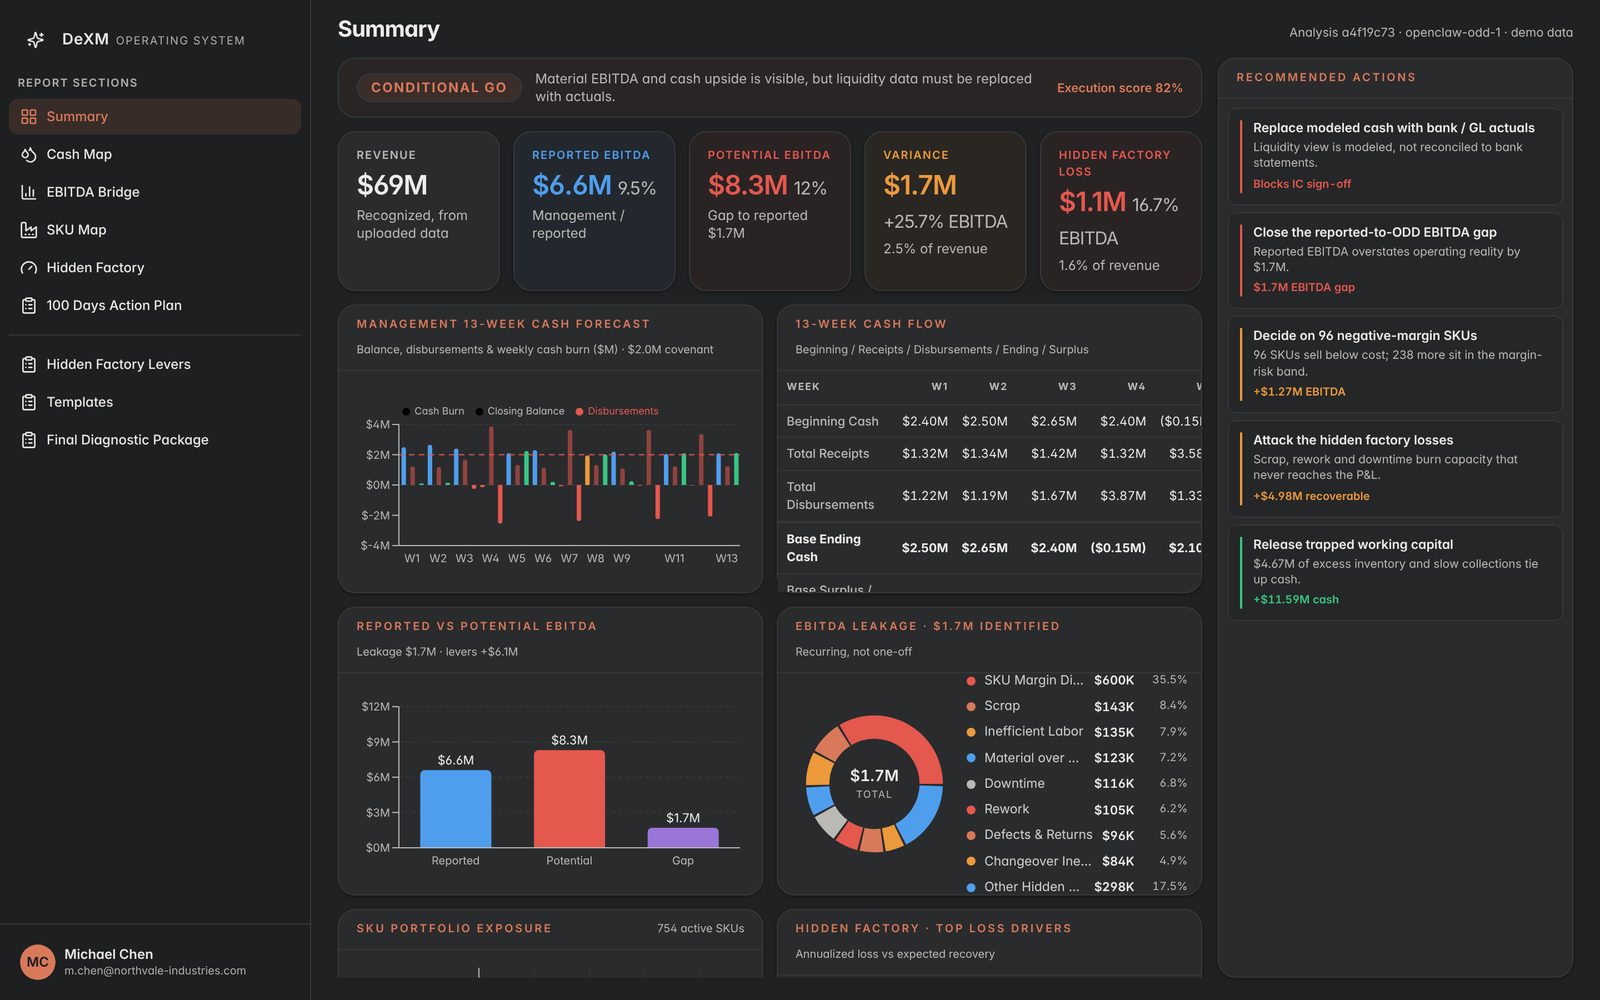This screenshot has width=1600, height=1000.
Task: Click '754 active SKUs' text
Action: [701, 929]
